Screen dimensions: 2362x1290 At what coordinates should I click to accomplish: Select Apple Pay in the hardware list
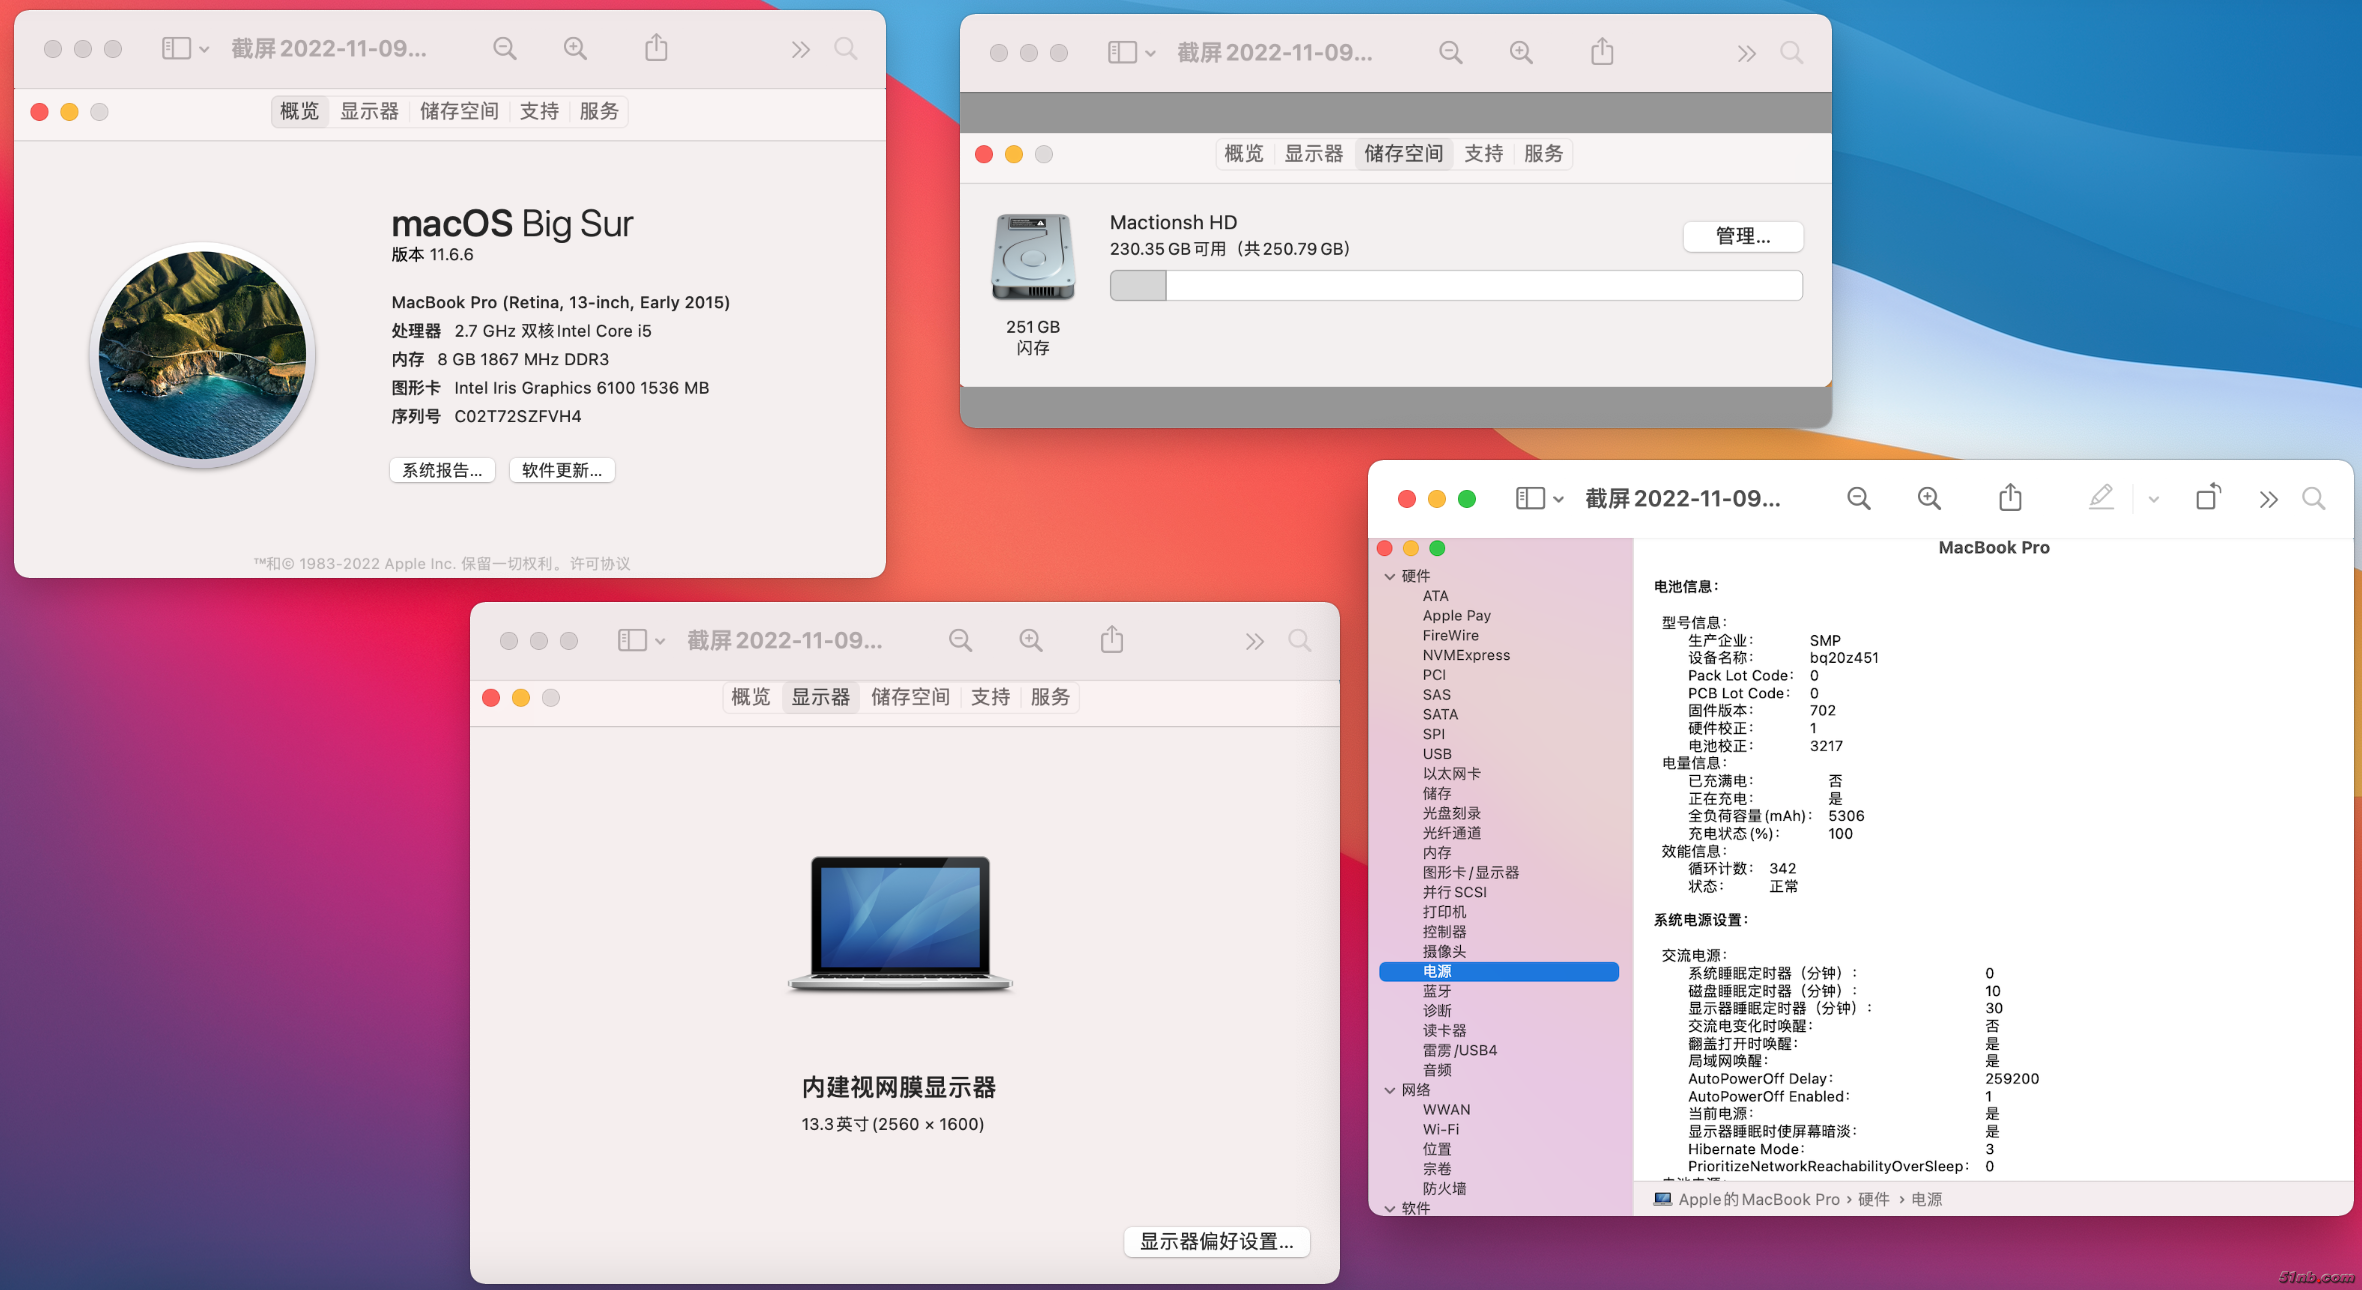click(1456, 615)
